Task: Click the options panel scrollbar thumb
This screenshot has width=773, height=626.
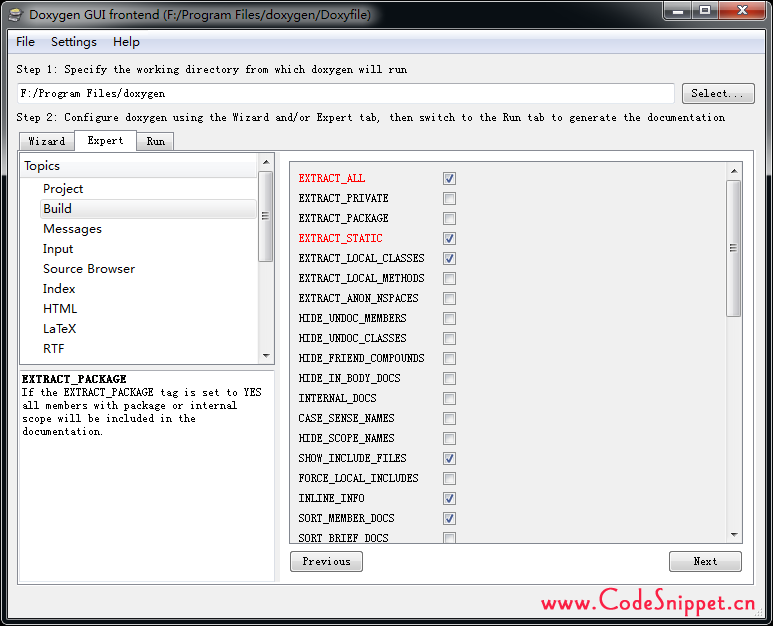Action: (734, 248)
